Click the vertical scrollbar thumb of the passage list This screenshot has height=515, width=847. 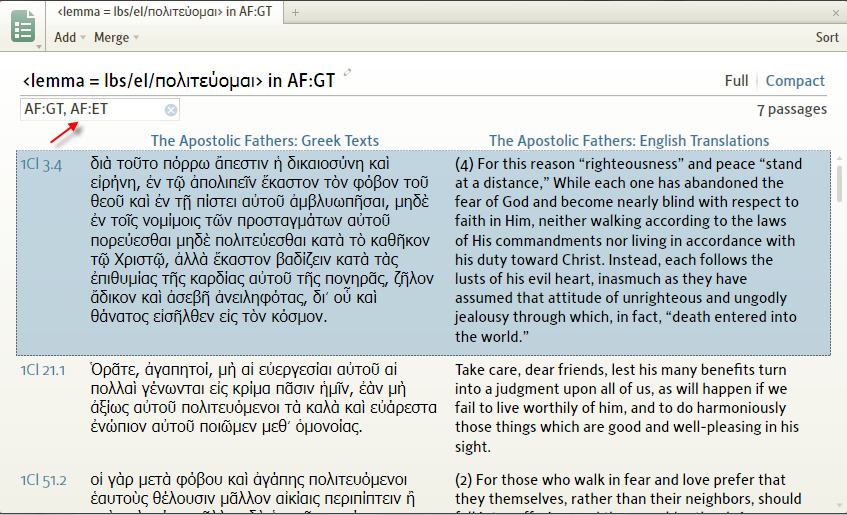point(839,184)
